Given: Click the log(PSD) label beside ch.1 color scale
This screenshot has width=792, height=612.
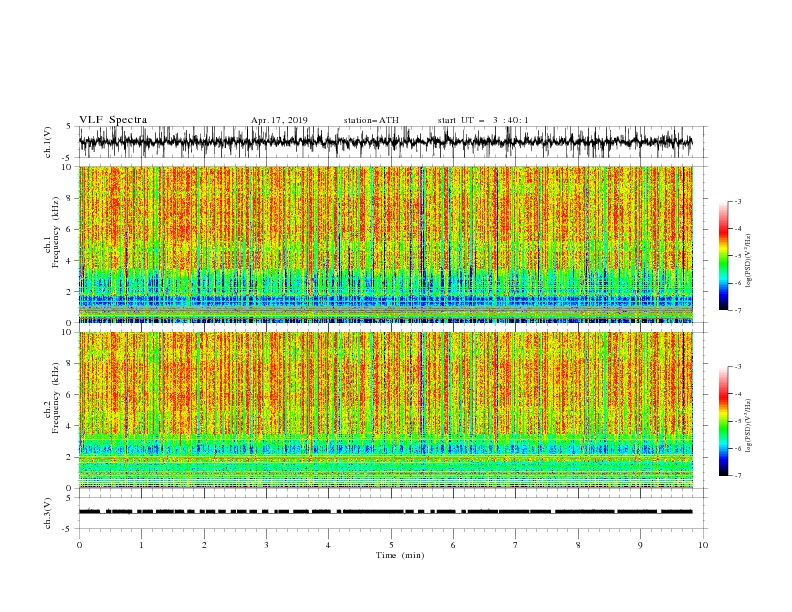Looking at the screenshot, I should point(749,261).
